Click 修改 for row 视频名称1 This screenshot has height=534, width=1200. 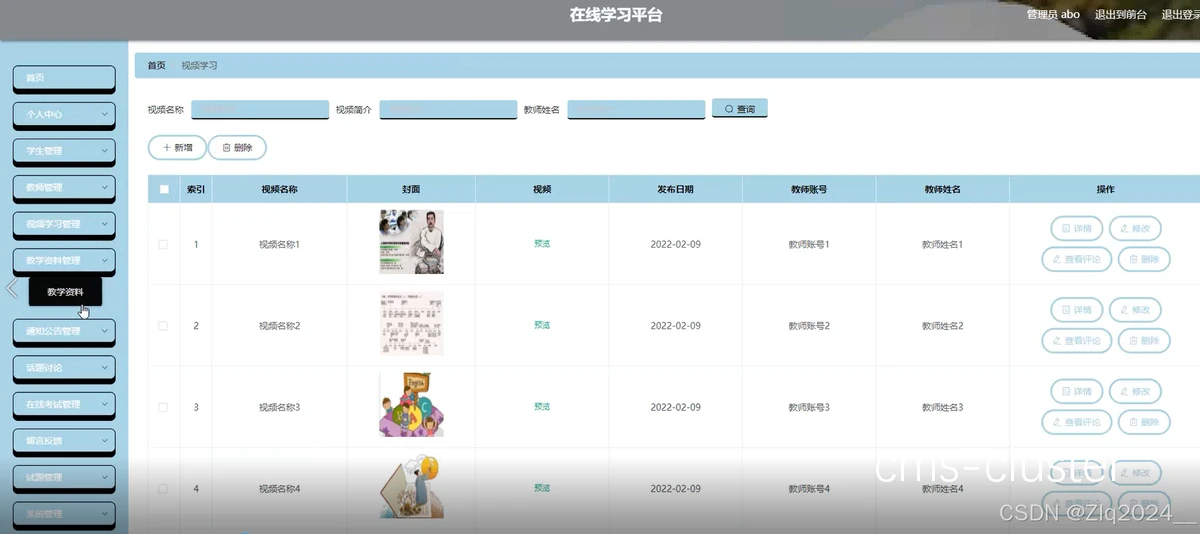[x=1135, y=228]
